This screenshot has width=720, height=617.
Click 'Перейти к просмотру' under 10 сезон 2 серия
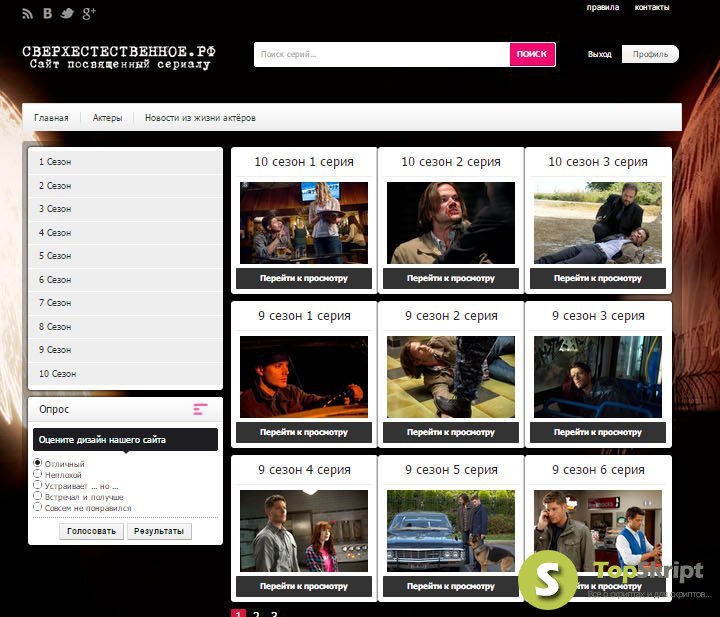(x=451, y=278)
